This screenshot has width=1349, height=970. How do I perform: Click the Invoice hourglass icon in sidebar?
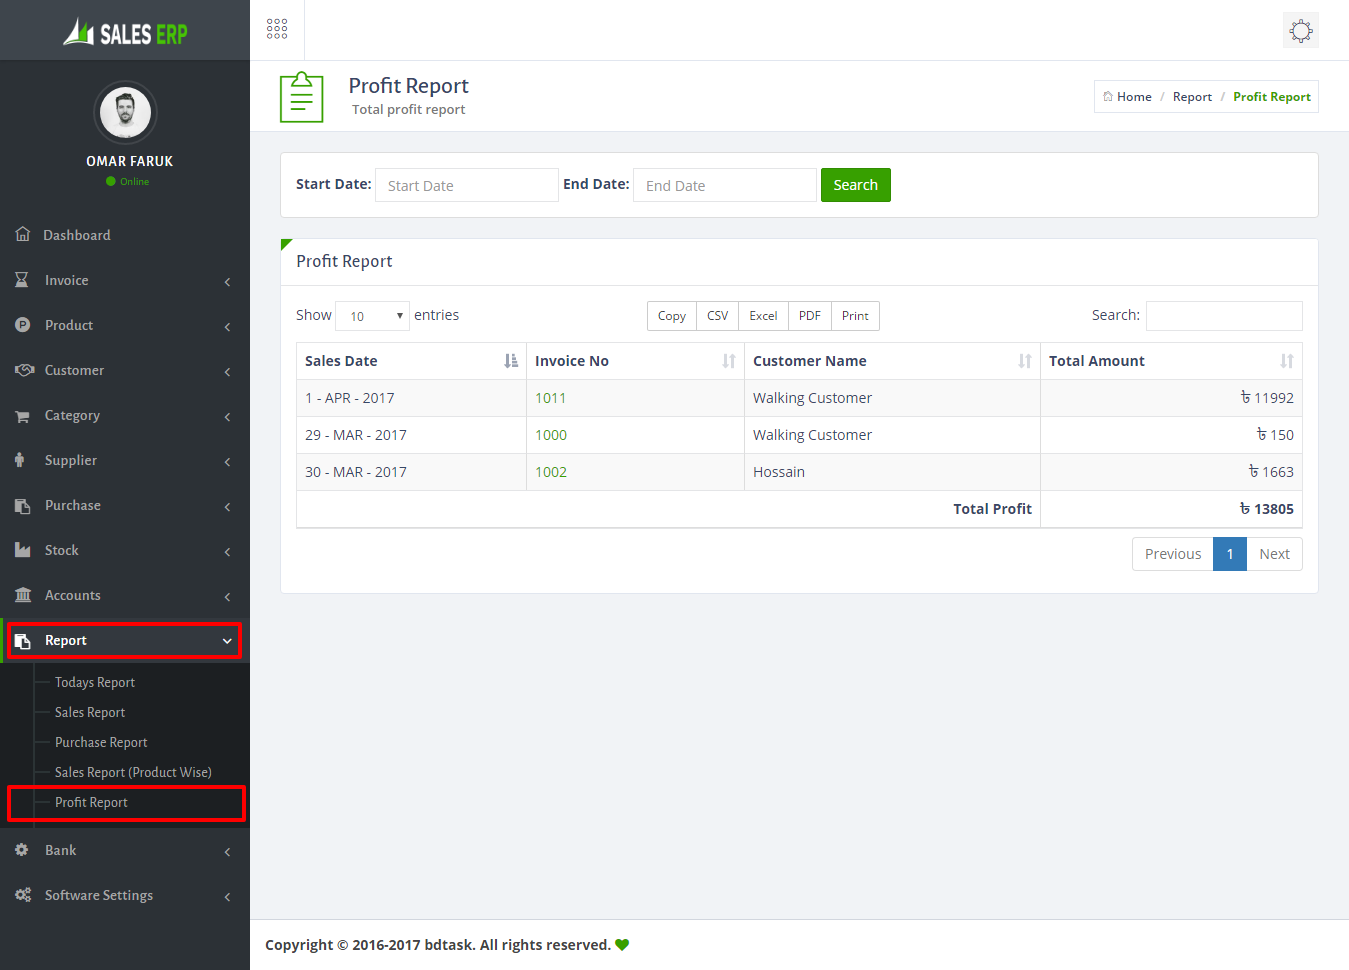point(22,280)
